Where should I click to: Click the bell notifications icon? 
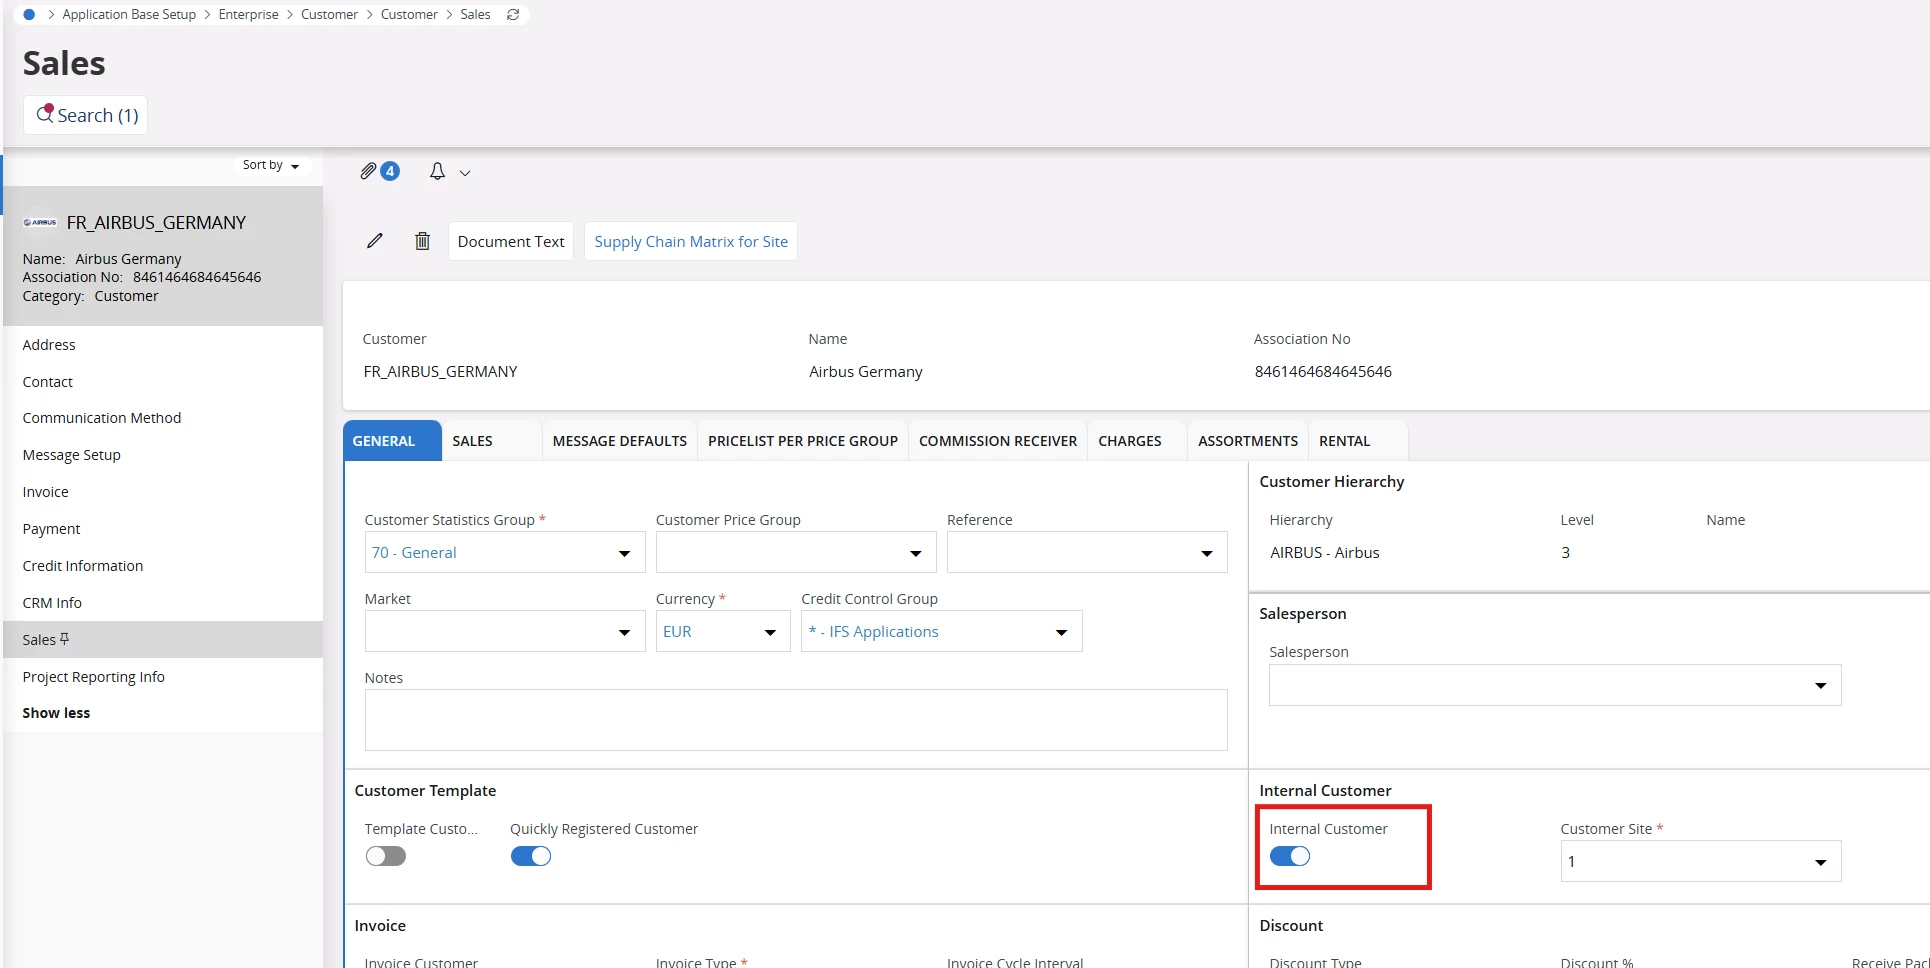pyautogui.click(x=437, y=172)
